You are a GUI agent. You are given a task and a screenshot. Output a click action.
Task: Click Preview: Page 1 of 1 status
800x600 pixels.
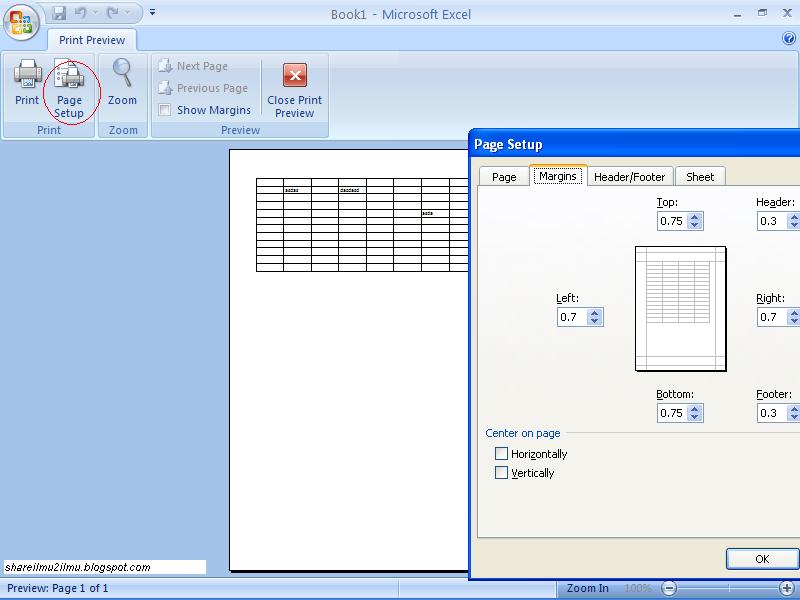coord(58,588)
